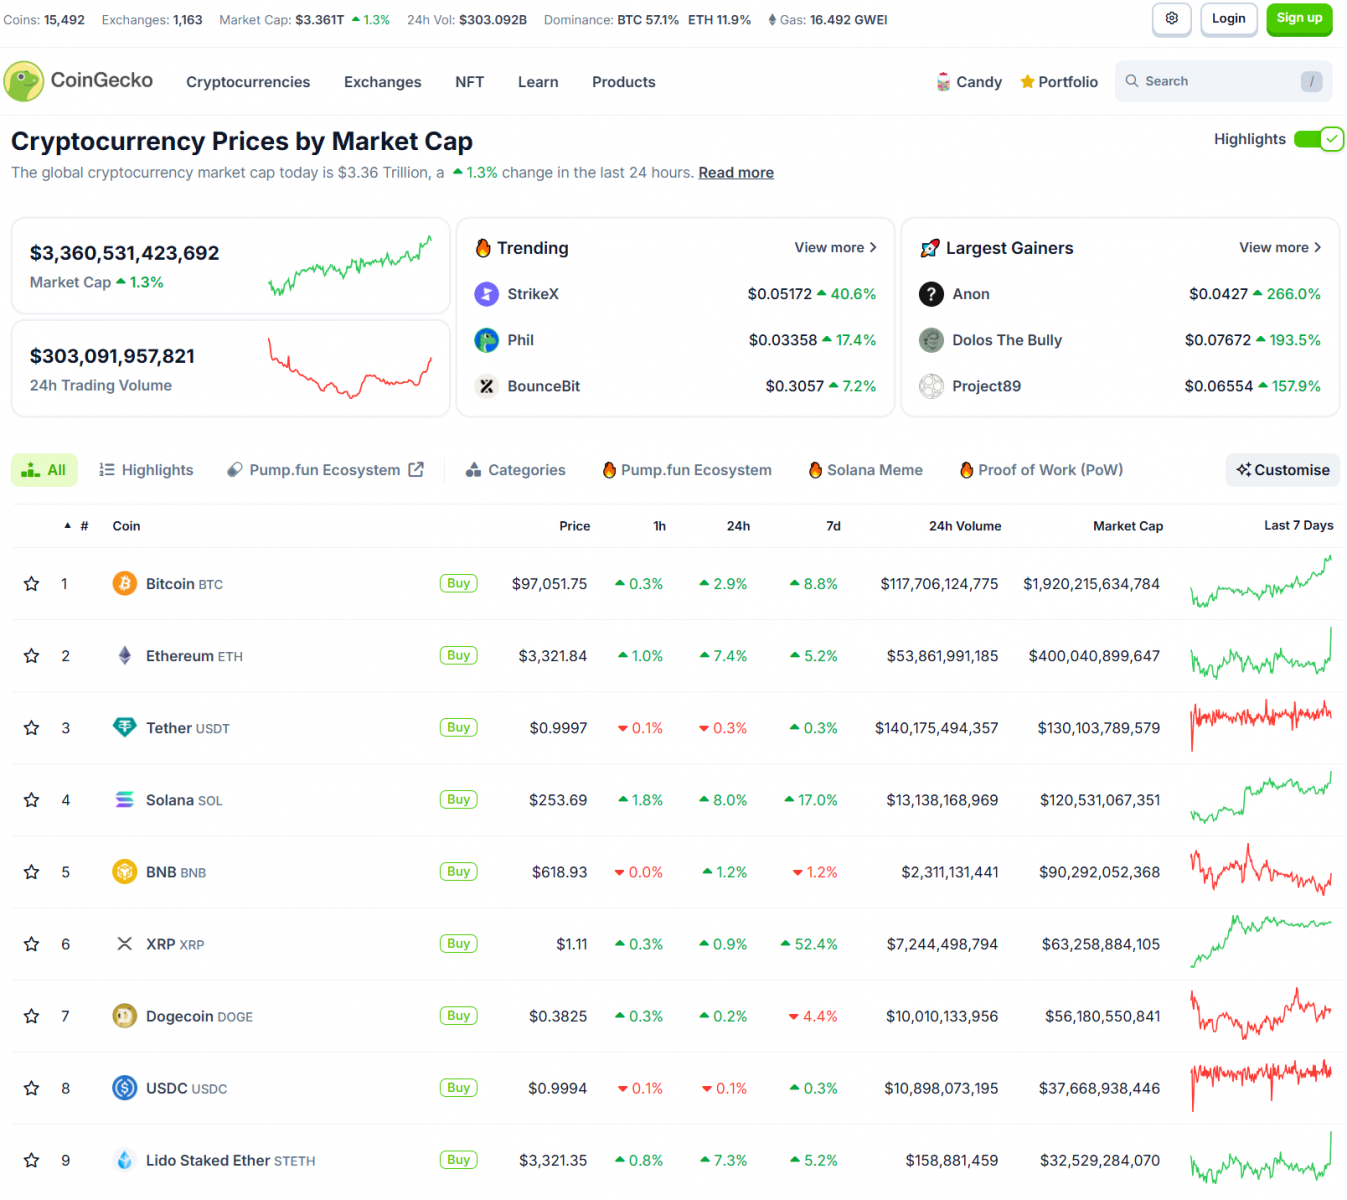The width and height of the screenshot is (1347, 1200).
Task: Open the Solana Meme tab
Action: [x=865, y=470]
